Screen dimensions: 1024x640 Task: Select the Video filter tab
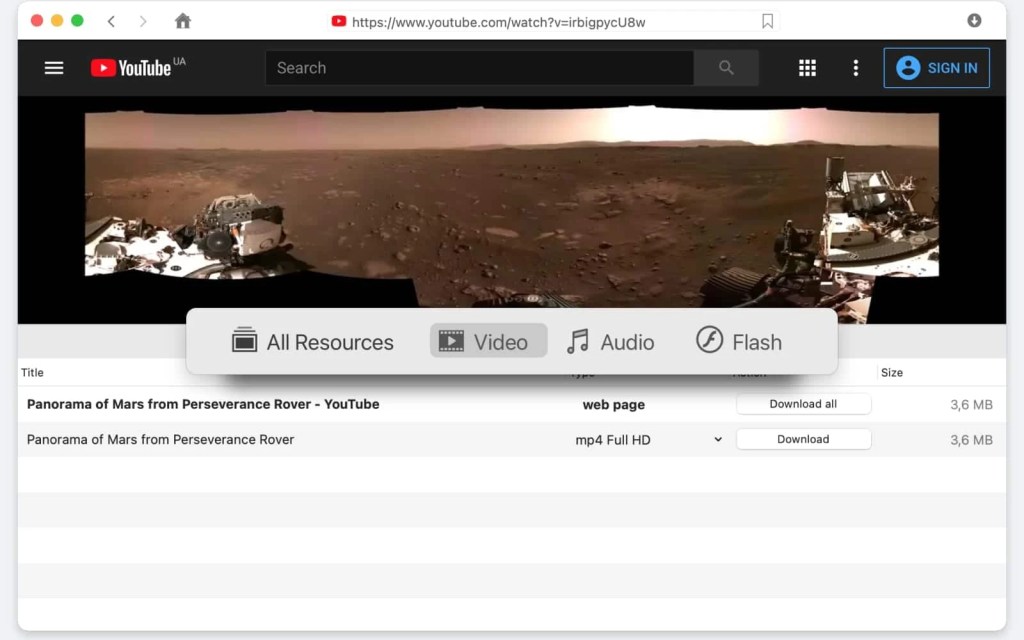[x=488, y=342]
